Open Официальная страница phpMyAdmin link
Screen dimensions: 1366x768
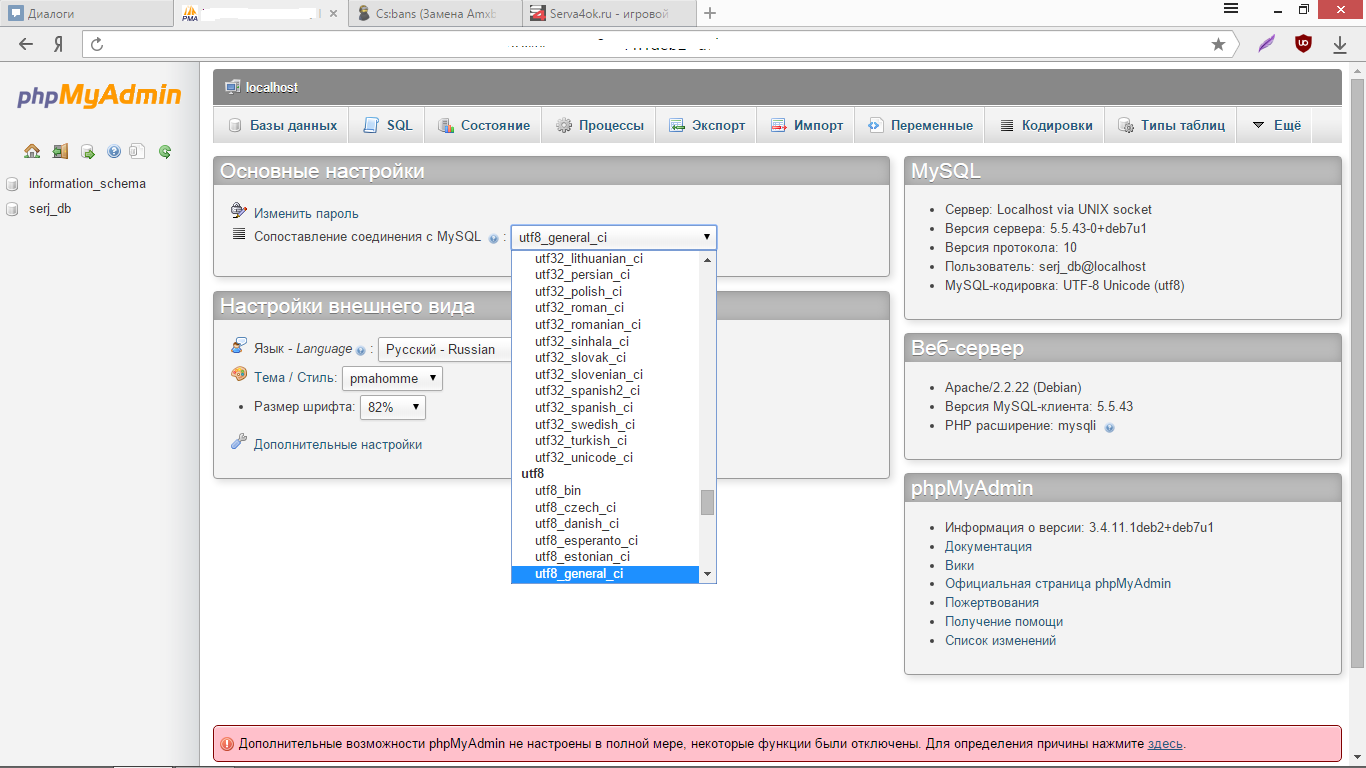1058,584
